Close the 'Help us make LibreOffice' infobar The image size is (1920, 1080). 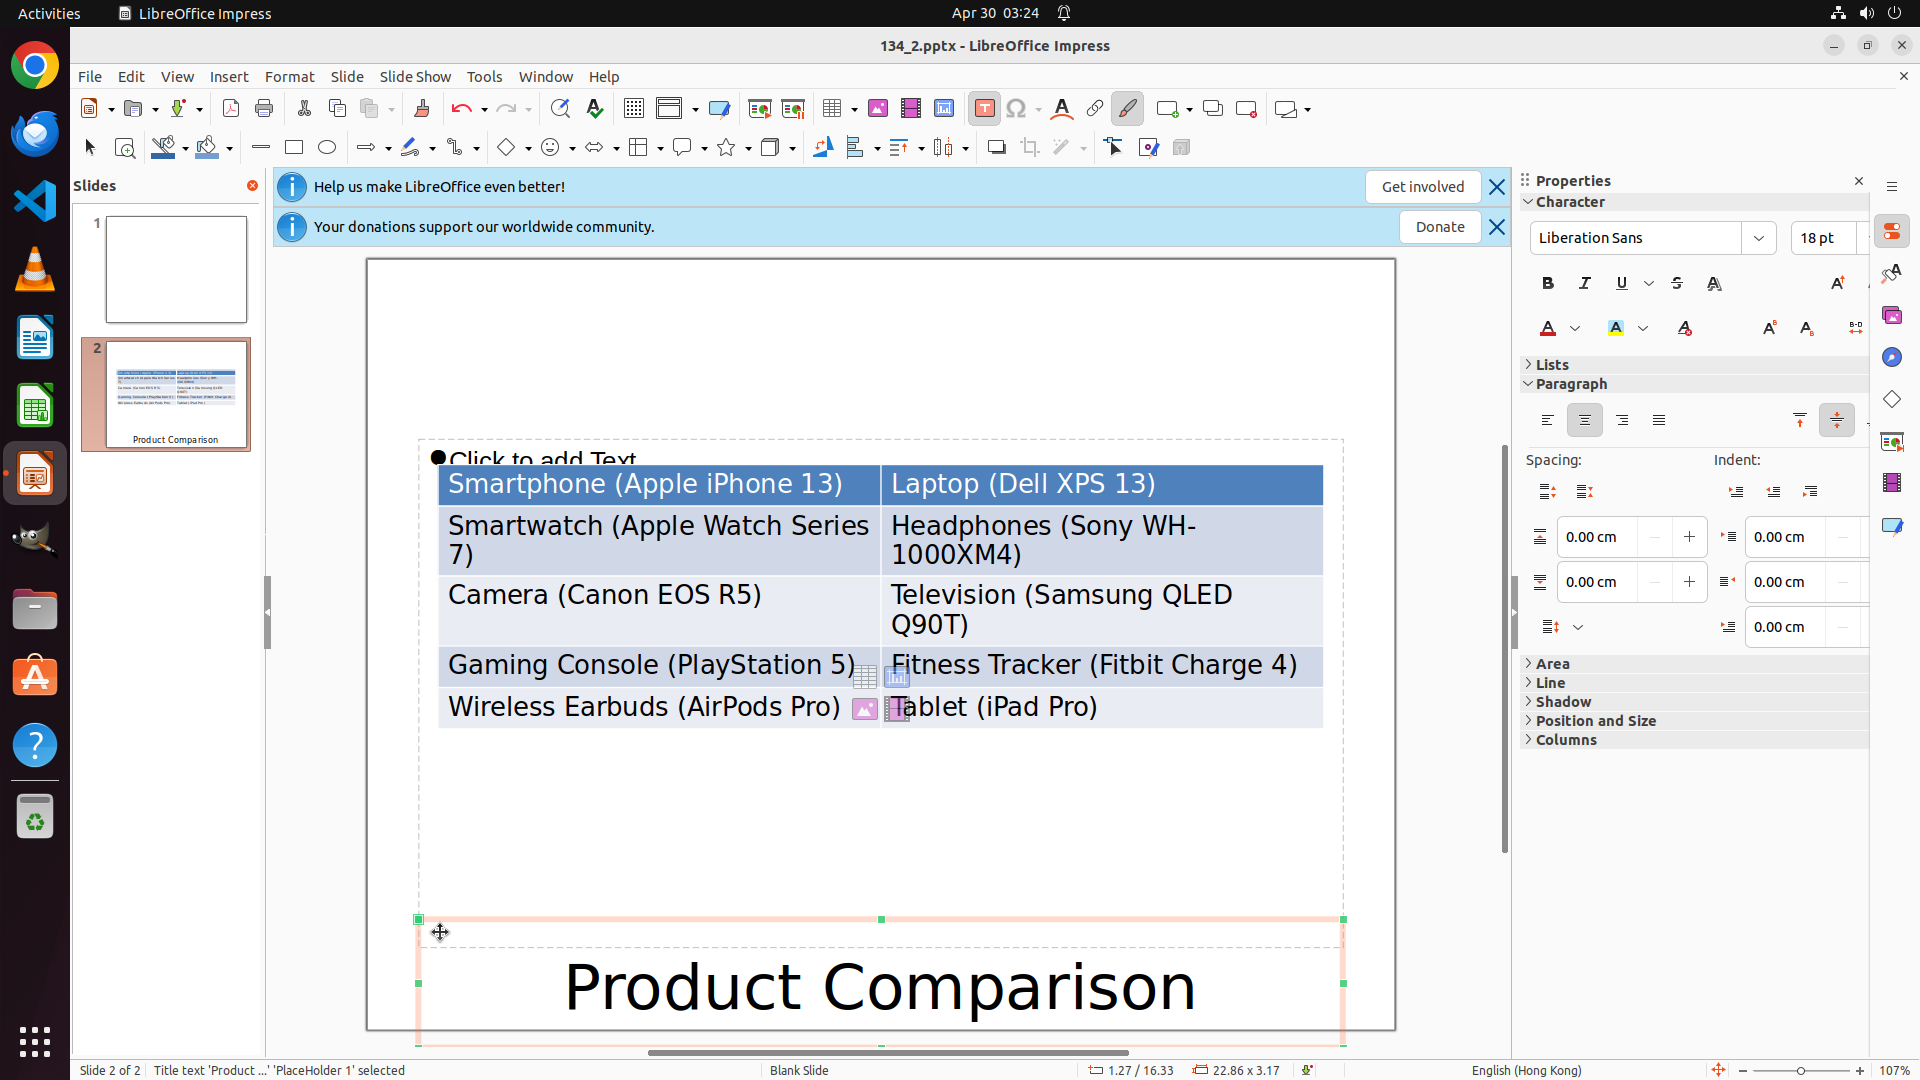[1497, 187]
